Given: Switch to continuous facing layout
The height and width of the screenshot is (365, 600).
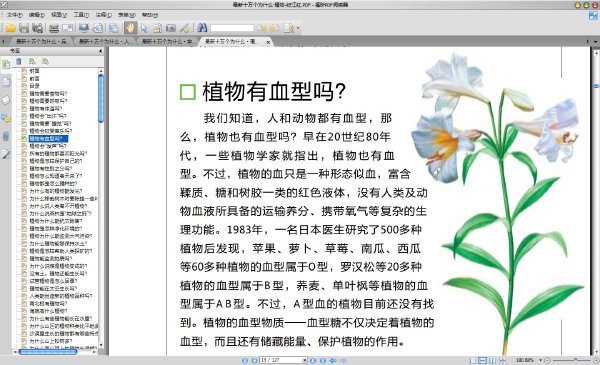Looking at the screenshot, I should (502, 360).
